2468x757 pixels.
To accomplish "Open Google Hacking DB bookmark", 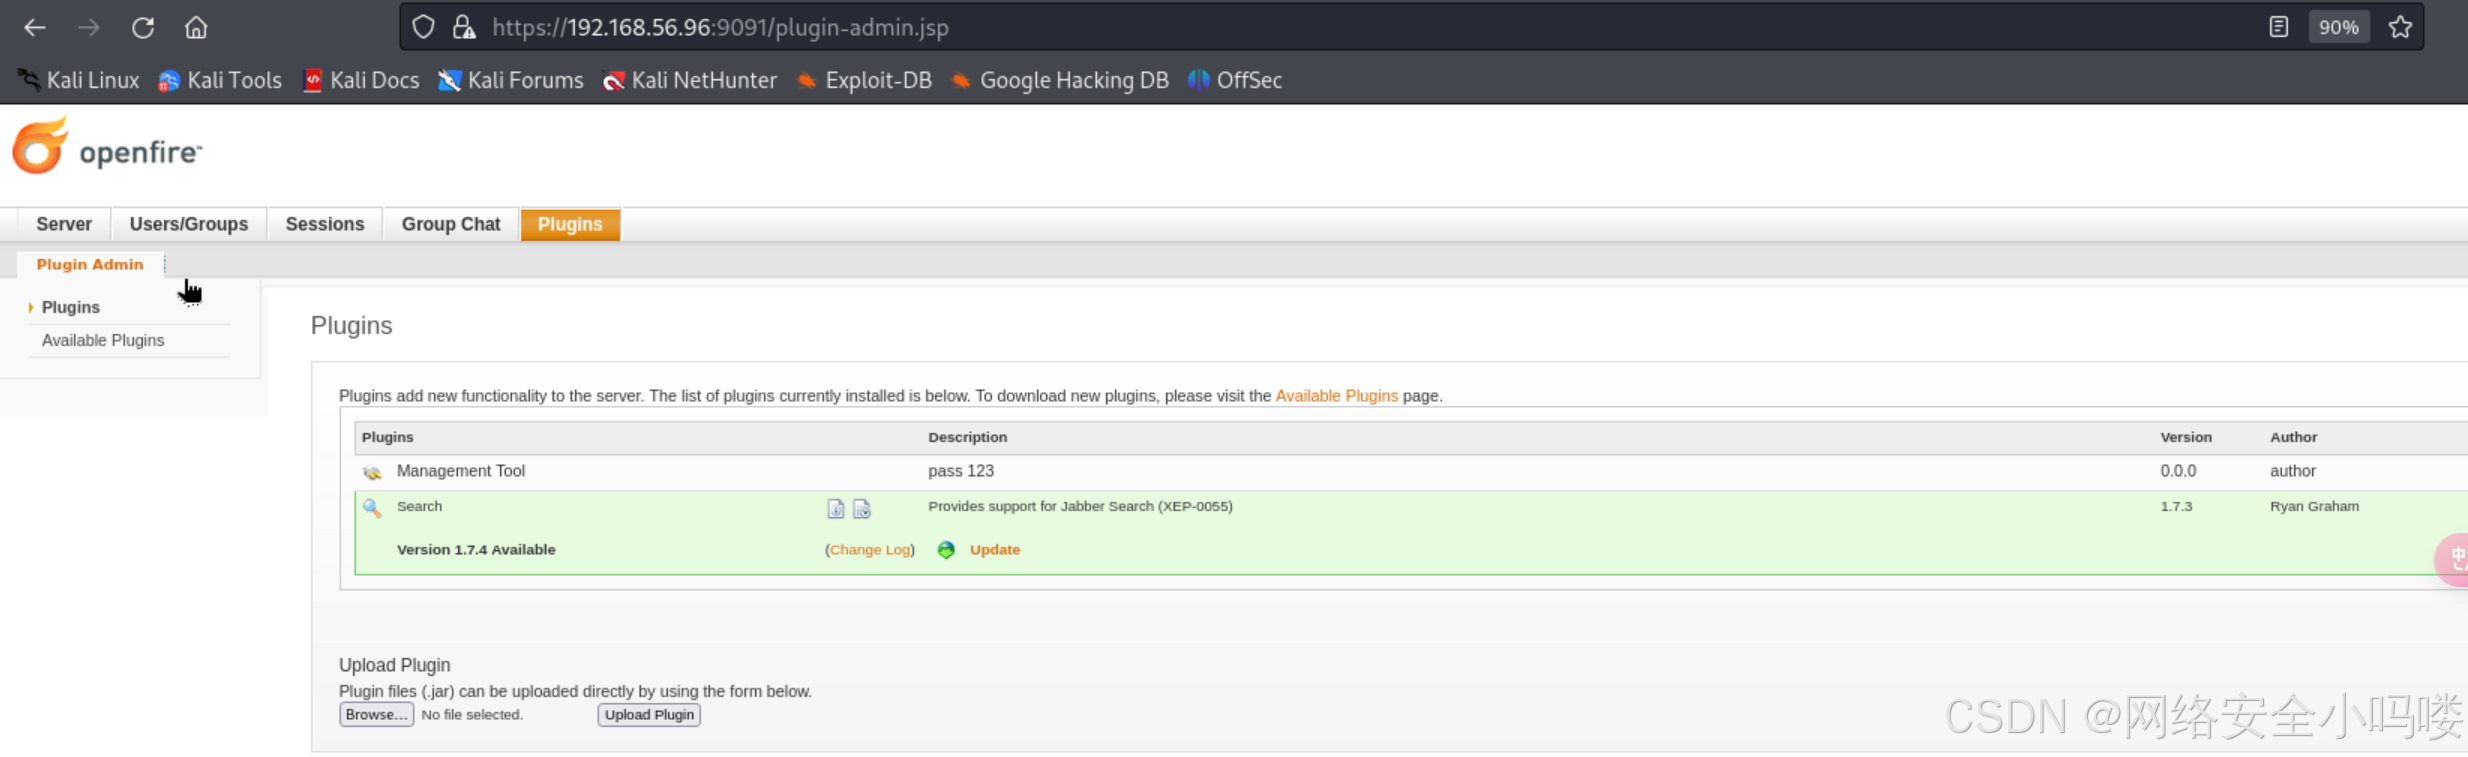I will [1060, 80].
